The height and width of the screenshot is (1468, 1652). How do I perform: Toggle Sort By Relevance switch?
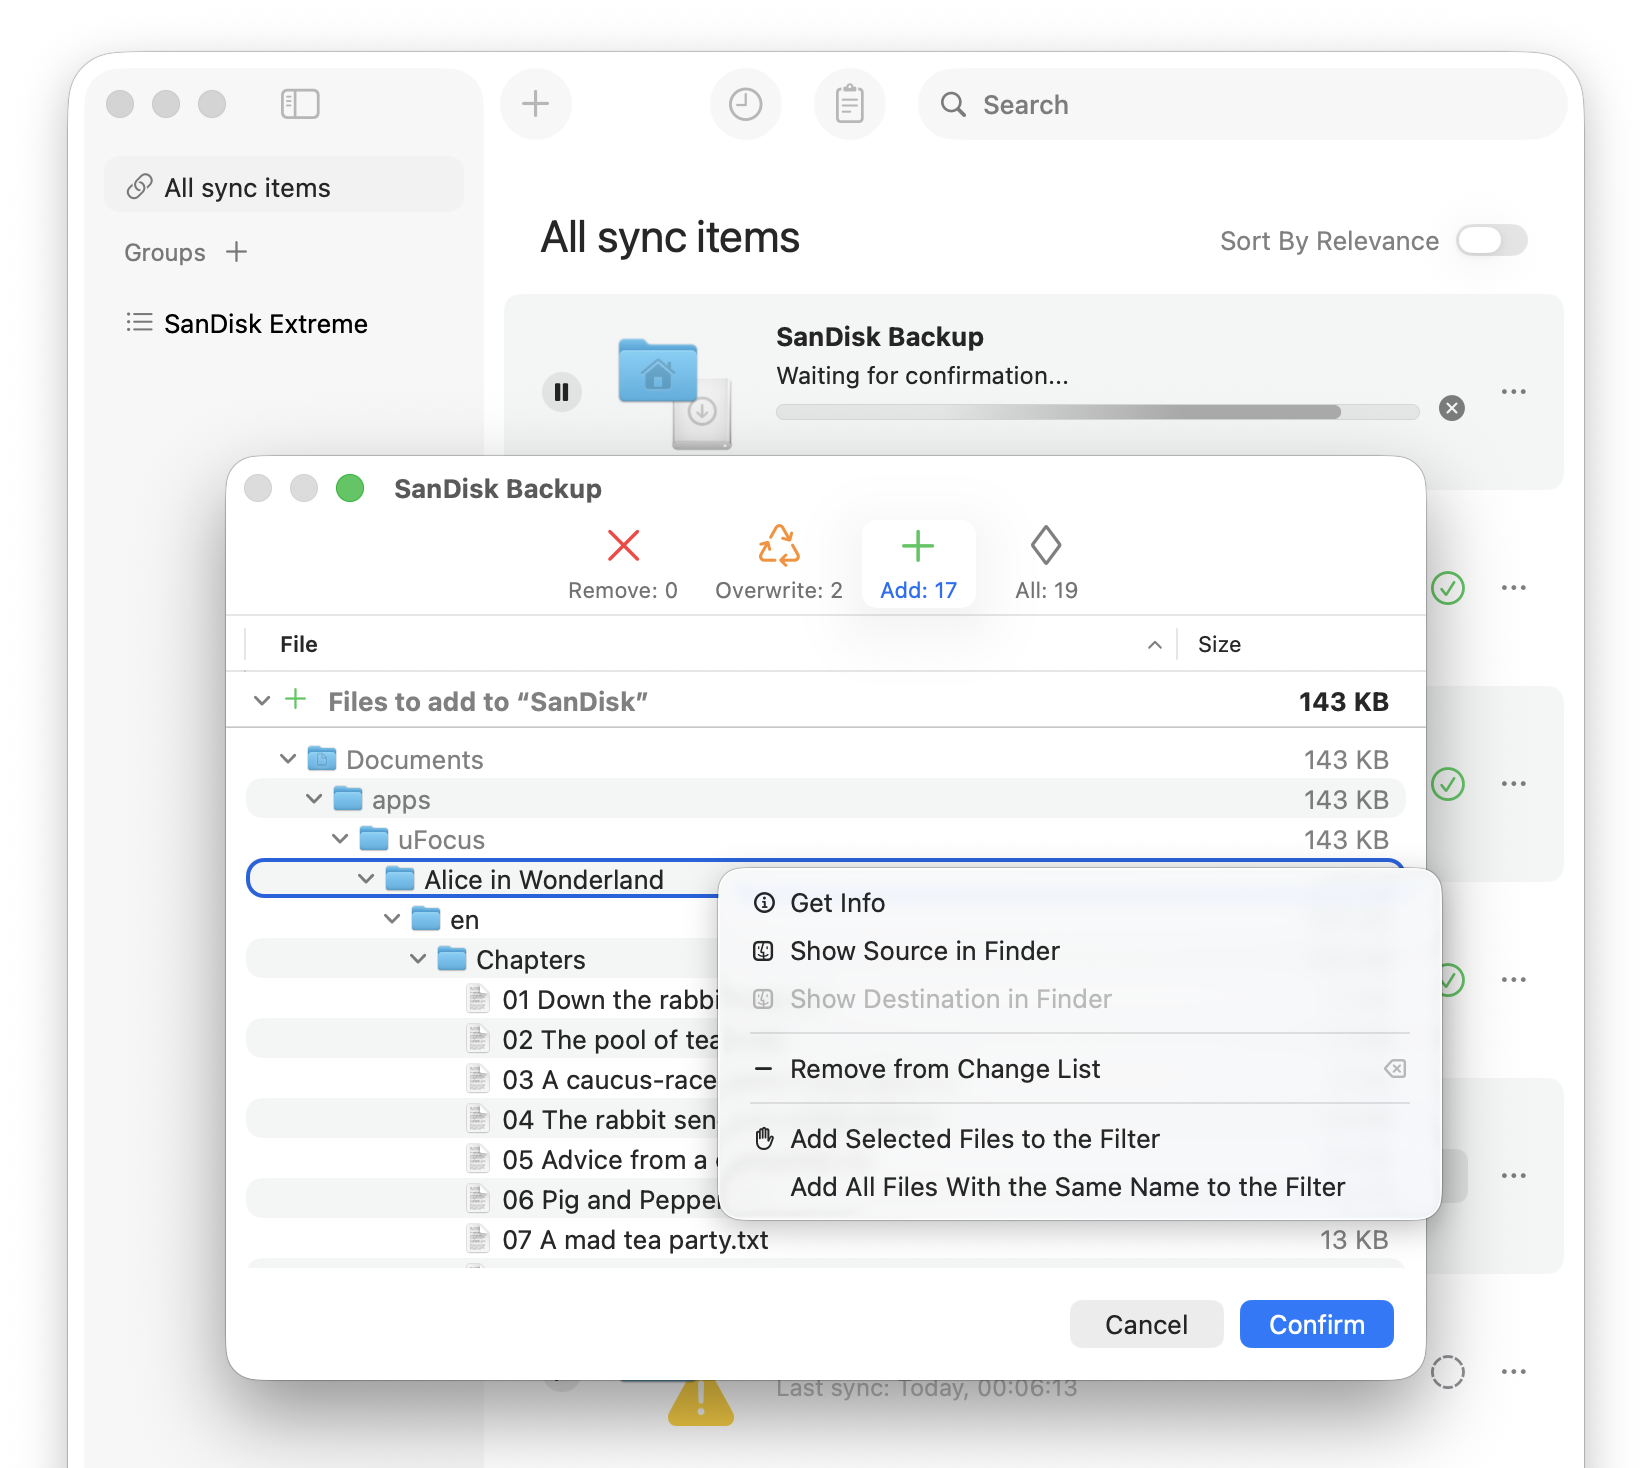pos(1491,241)
